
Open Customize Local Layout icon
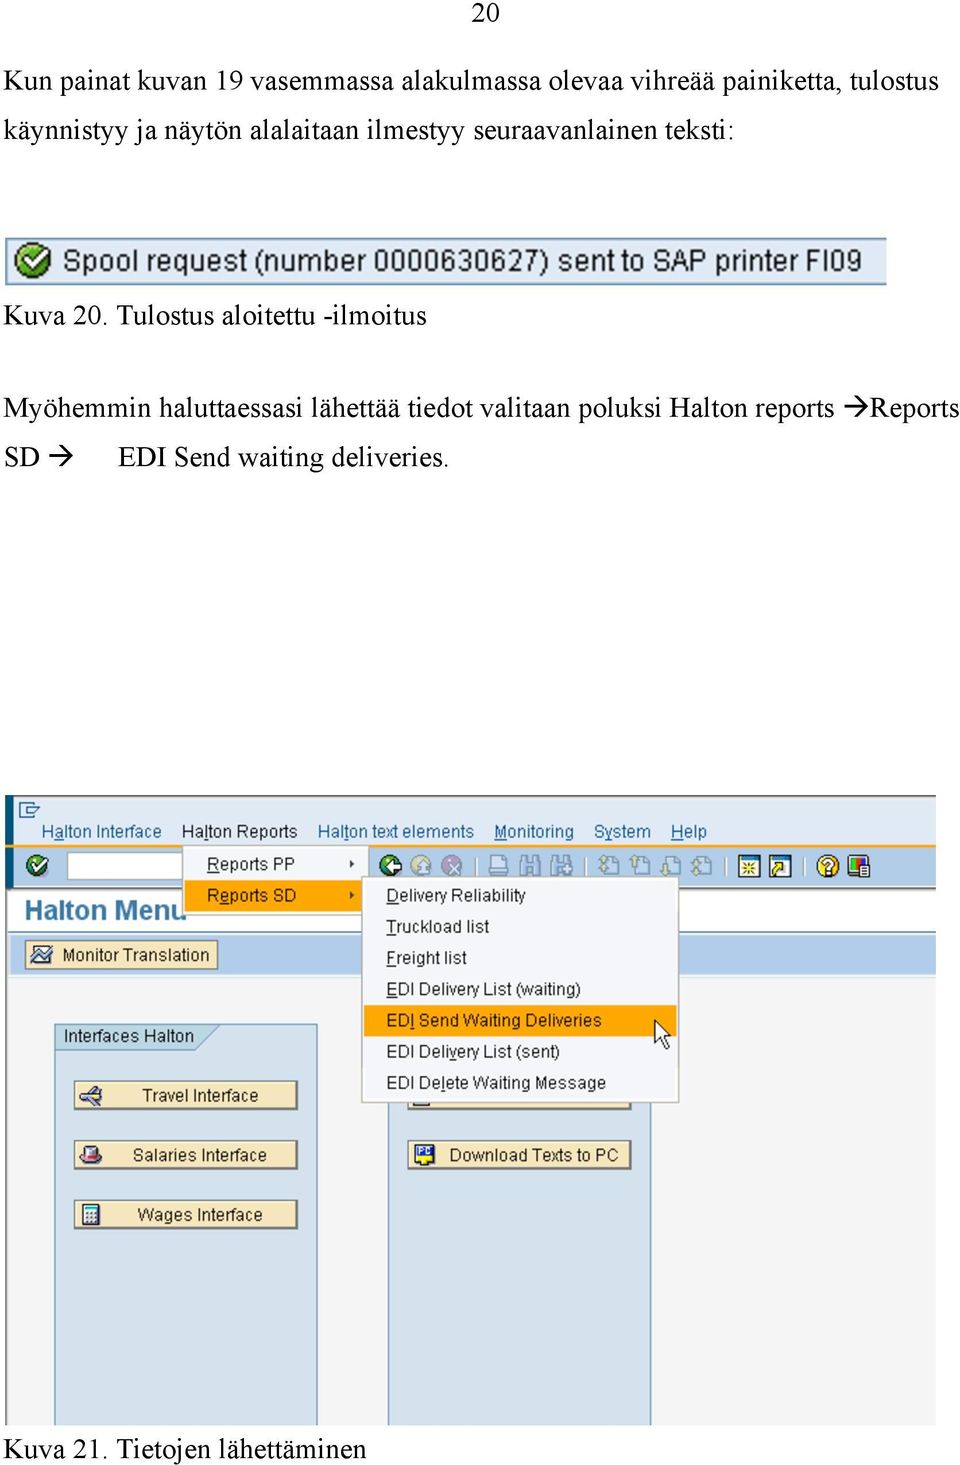tap(858, 866)
